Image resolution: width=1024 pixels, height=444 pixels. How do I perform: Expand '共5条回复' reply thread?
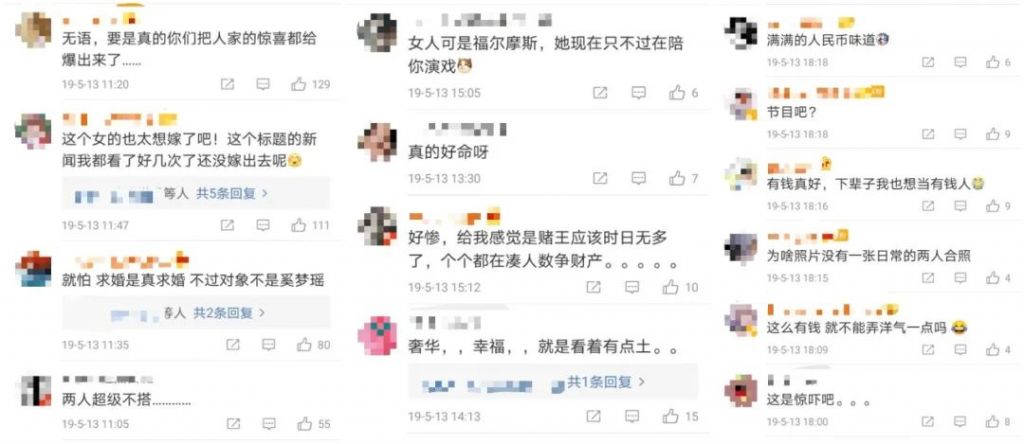[232, 193]
